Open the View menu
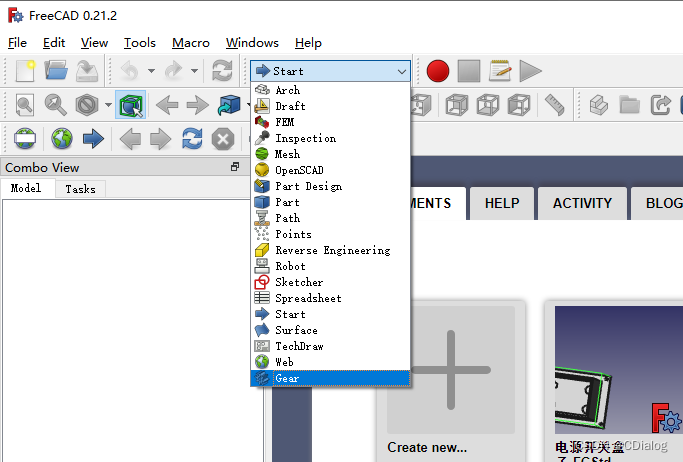 (x=94, y=43)
